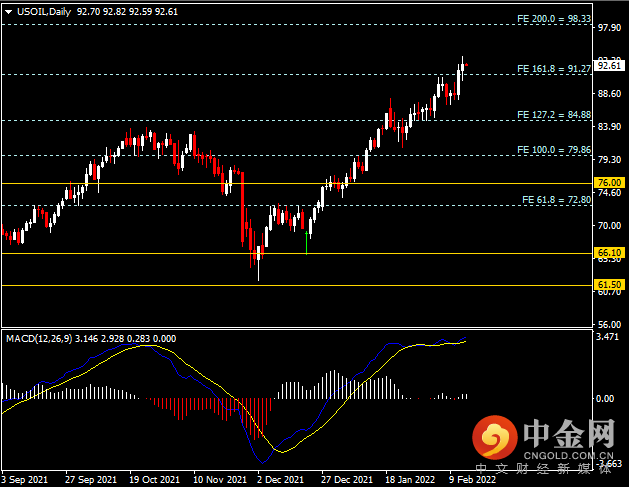Click the 97.90 price axis value
This screenshot has height=487, width=629.
pos(609,29)
